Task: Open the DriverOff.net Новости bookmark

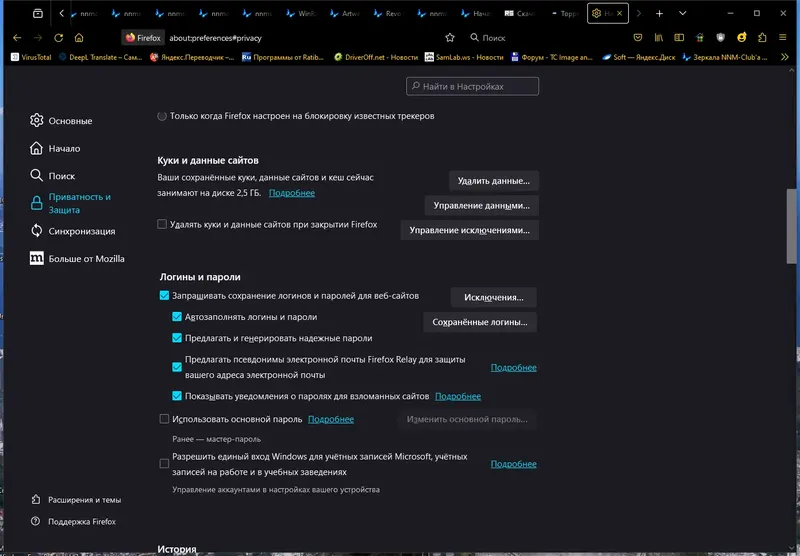Action: [376, 57]
